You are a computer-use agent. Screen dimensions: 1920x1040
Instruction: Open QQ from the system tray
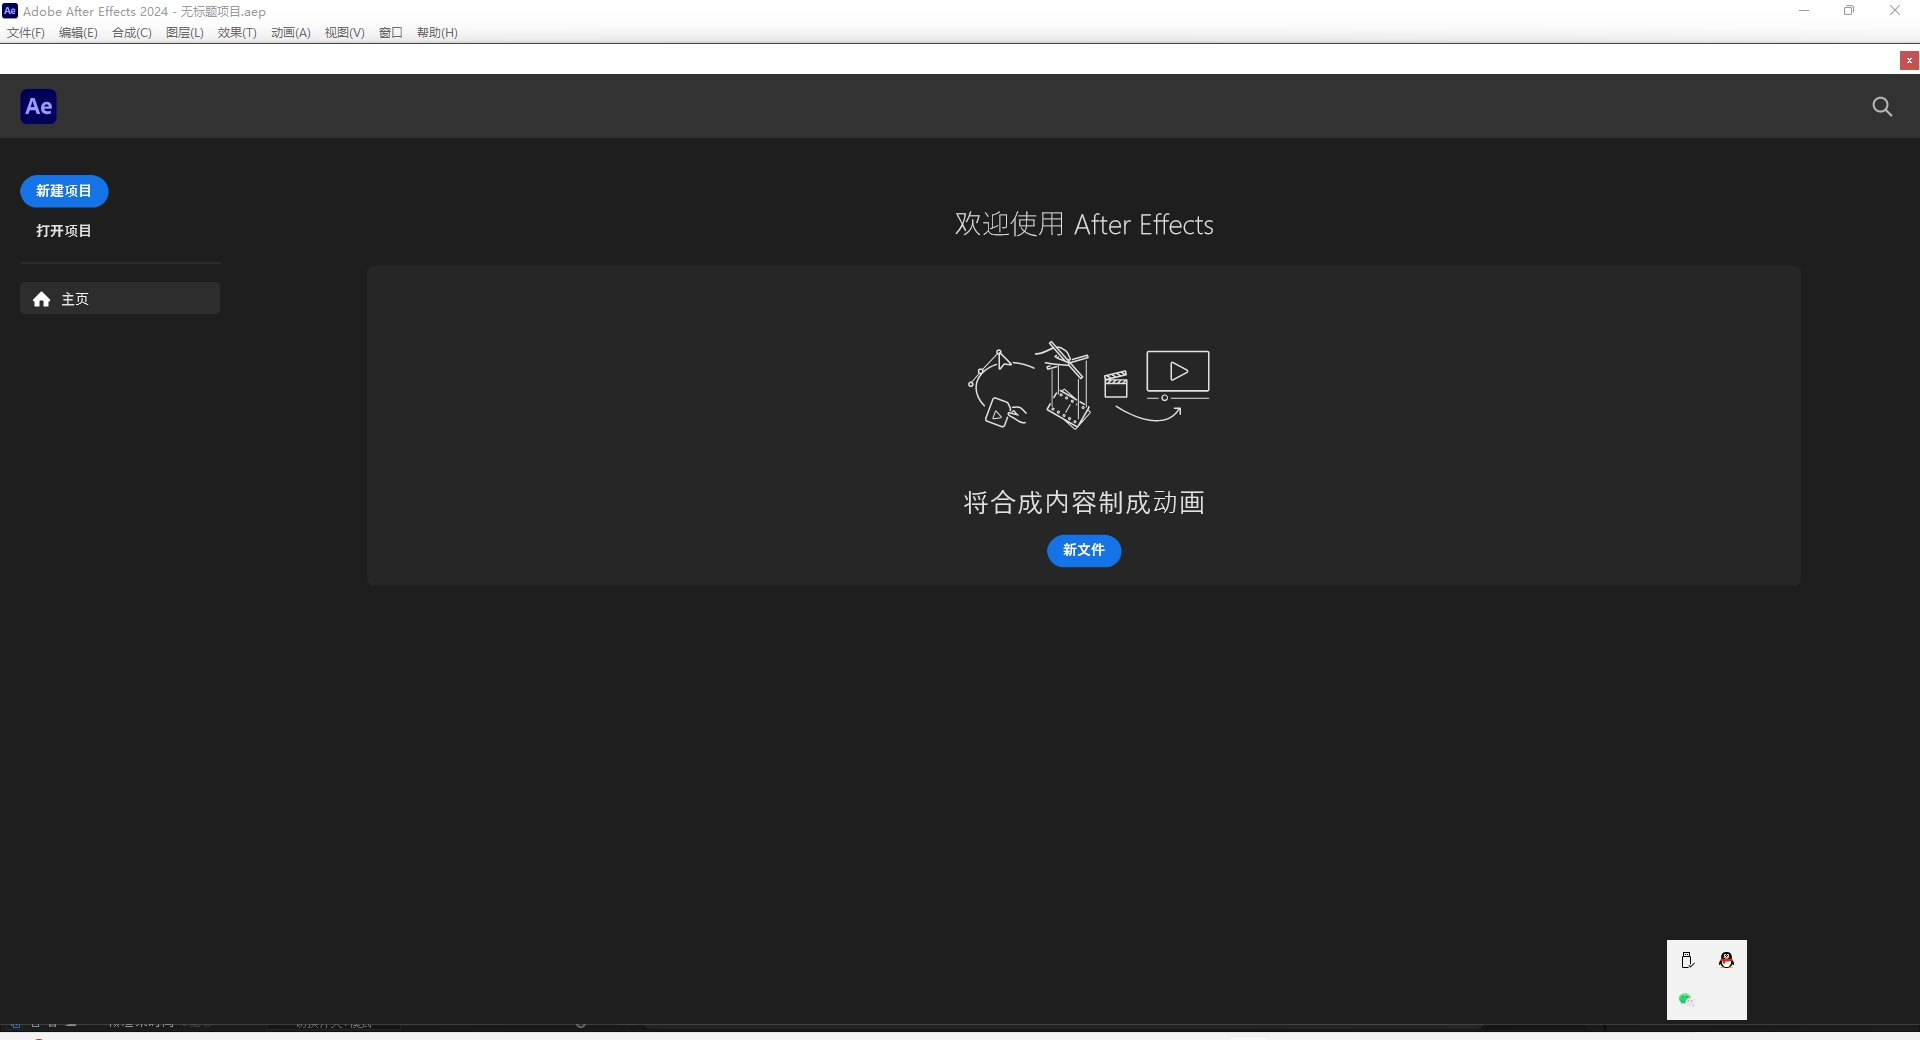coord(1727,960)
